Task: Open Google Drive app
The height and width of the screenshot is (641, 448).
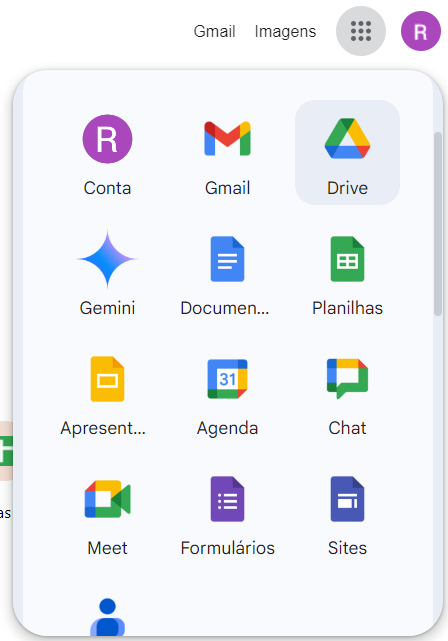Action: 347,152
